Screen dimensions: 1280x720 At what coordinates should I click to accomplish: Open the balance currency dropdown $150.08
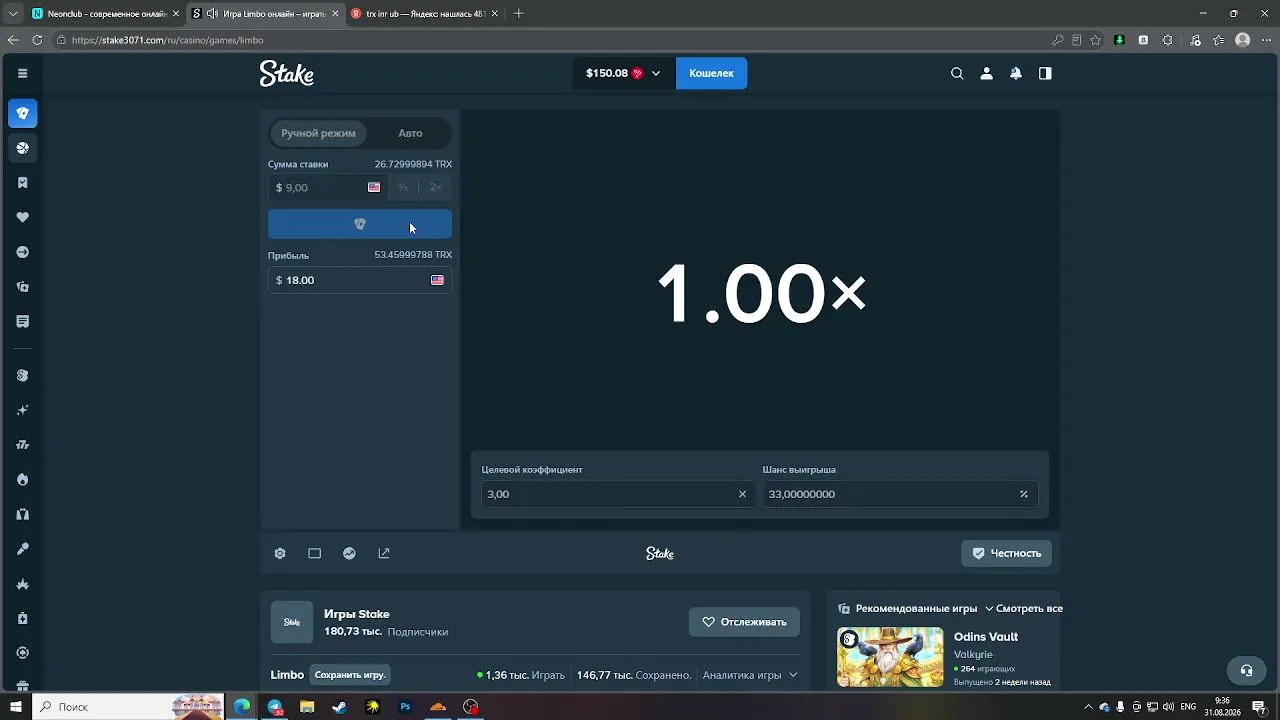[x=622, y=73]
